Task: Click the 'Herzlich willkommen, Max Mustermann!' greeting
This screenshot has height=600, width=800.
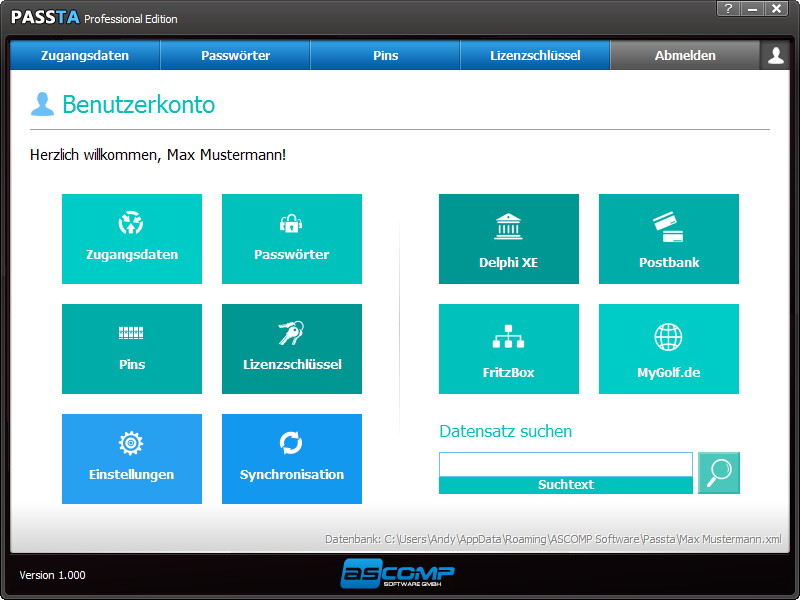Action: pyautogui.click(x=158, y=155)
